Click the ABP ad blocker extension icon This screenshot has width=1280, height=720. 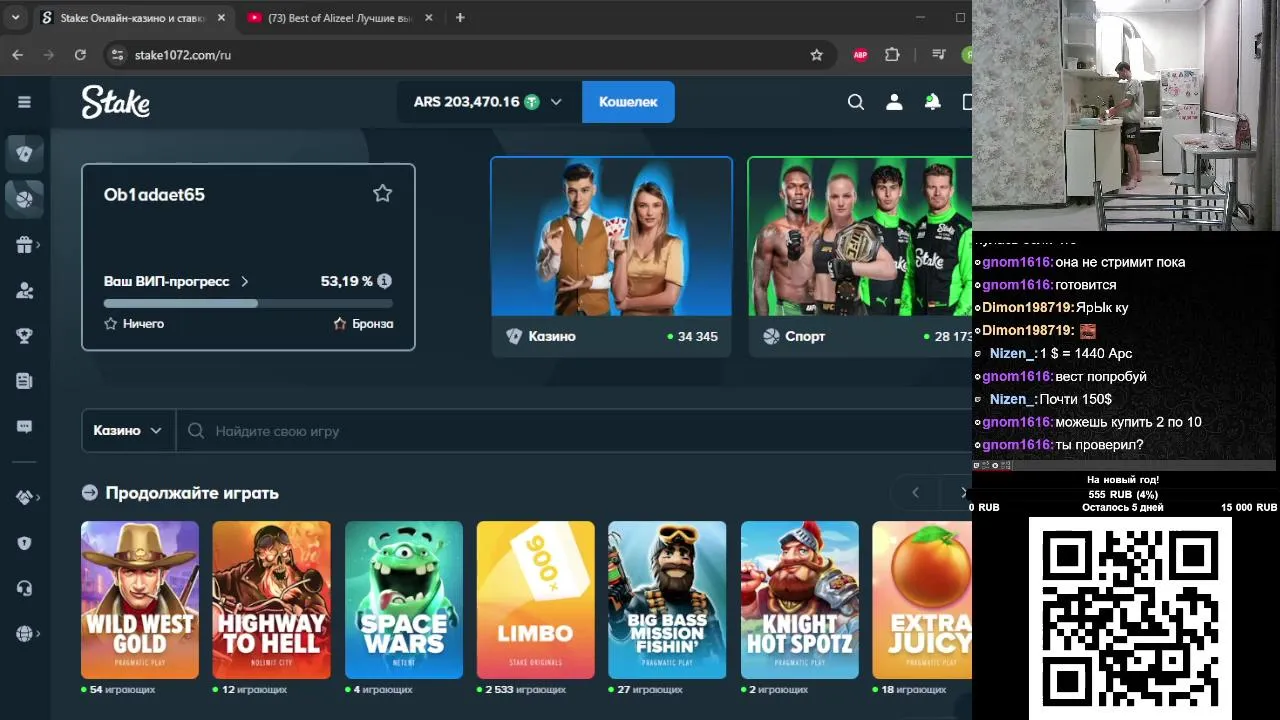[860, 55]
